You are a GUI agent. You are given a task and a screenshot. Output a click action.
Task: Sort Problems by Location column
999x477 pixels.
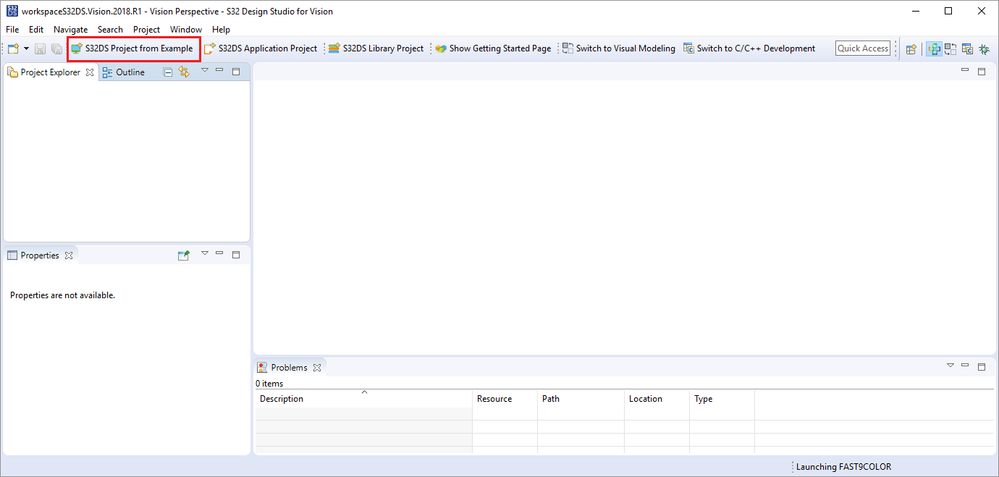pos(657,399)
